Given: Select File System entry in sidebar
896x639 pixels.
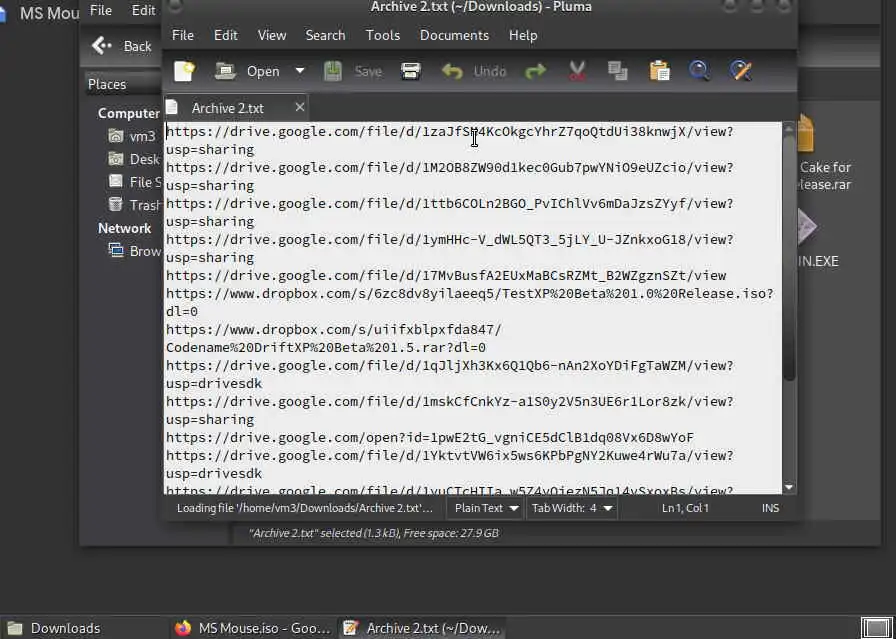Looking at the screenshot, I should point(134,182).
